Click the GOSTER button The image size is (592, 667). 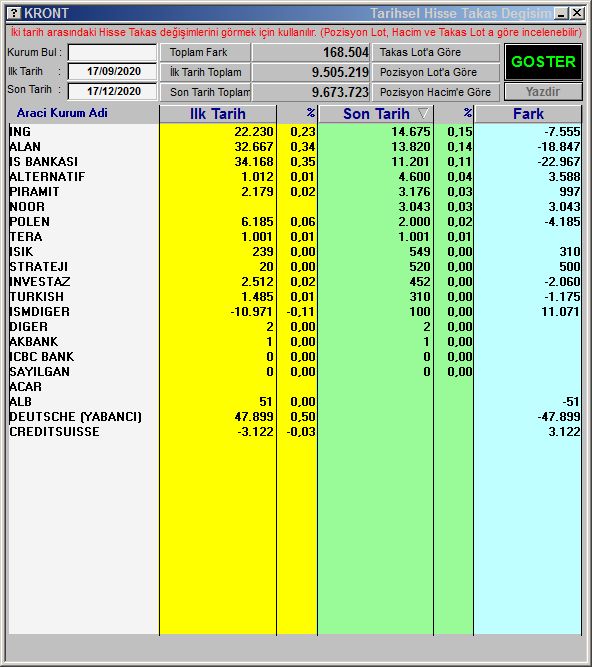click(x=543, y=62)
